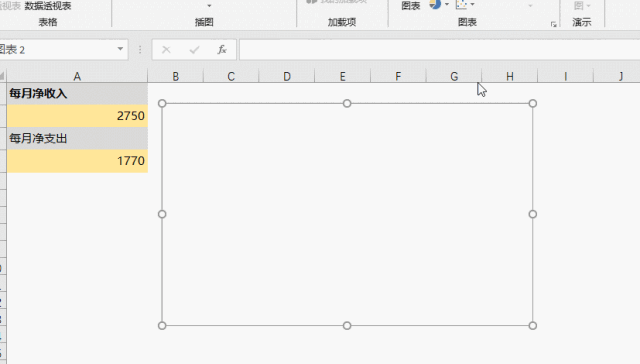640x364 pixels.
Task: Select column H header
Action: 510,76
